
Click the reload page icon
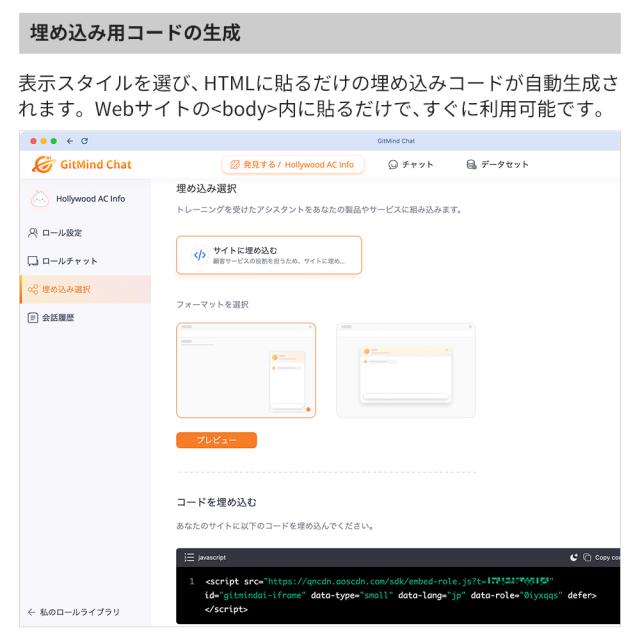[84, 141]
